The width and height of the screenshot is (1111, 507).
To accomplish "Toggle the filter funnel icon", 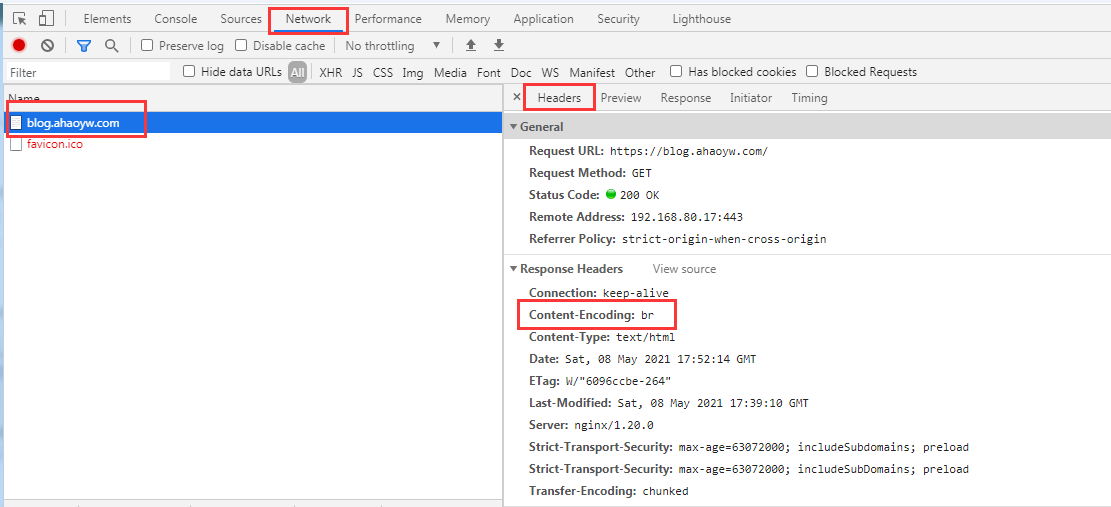I will [x=84, y=45].
